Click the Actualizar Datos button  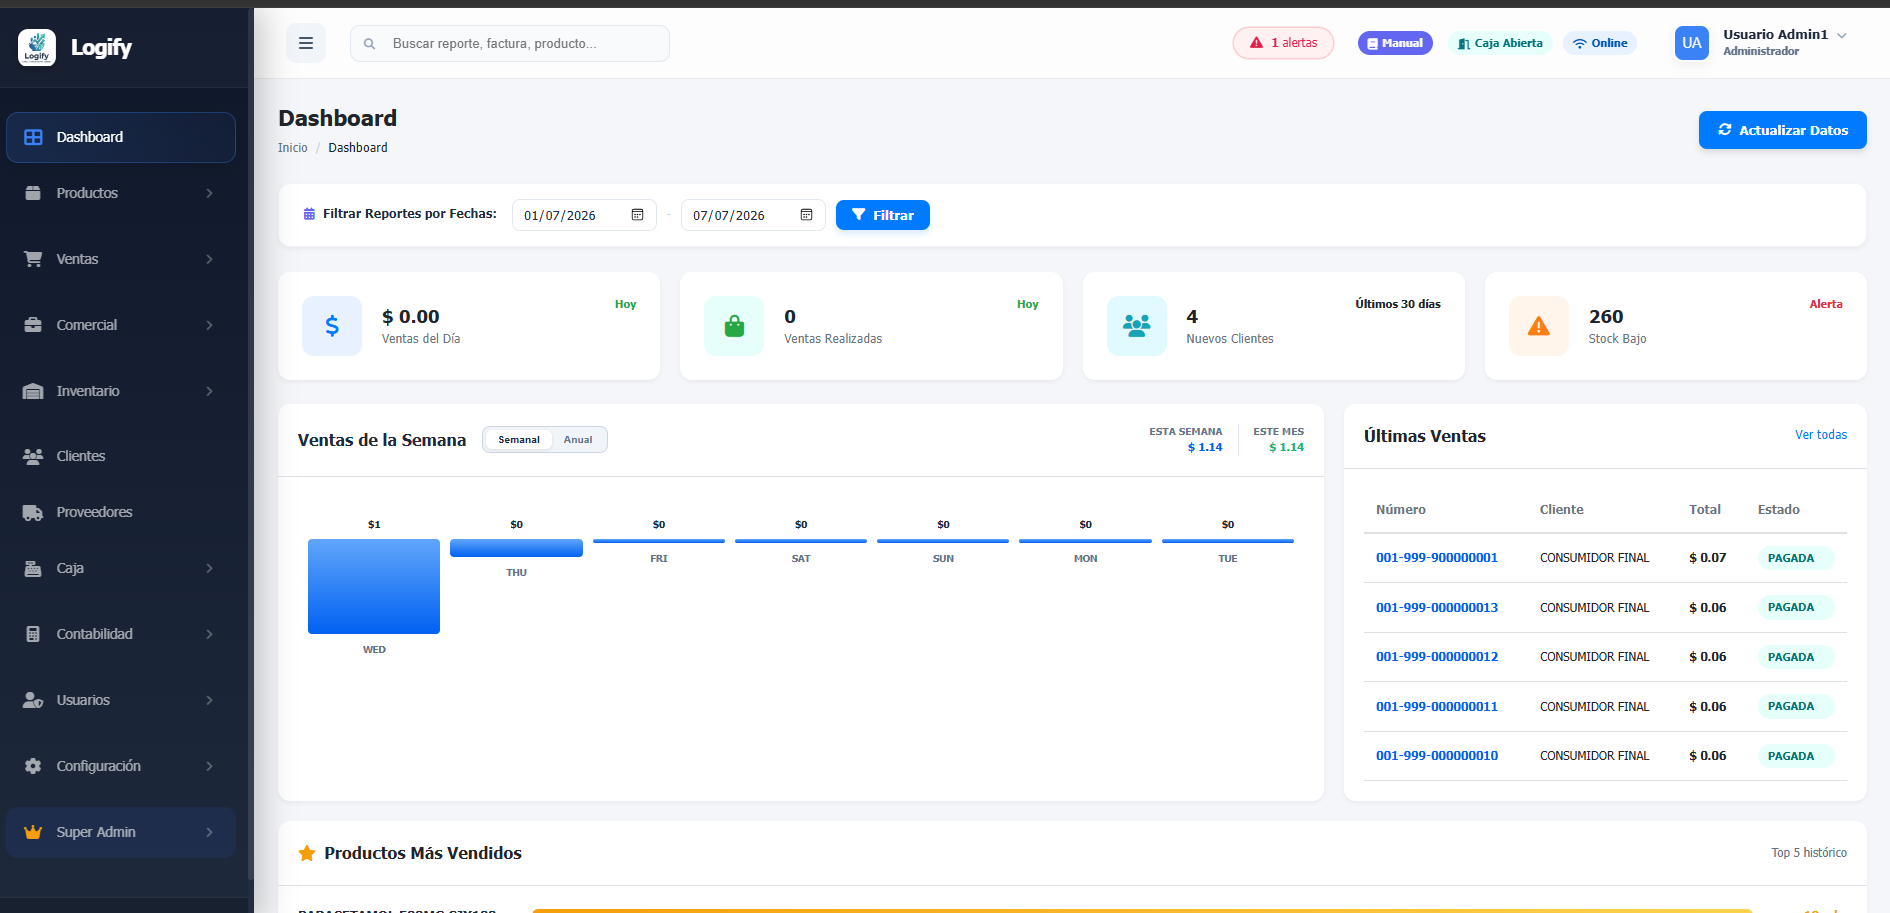pyautogui.click(x=1782, y=130)
